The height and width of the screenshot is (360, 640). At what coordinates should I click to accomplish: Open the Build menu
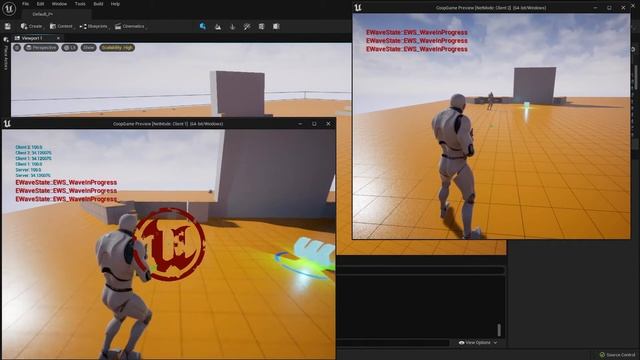coord(98,4)
